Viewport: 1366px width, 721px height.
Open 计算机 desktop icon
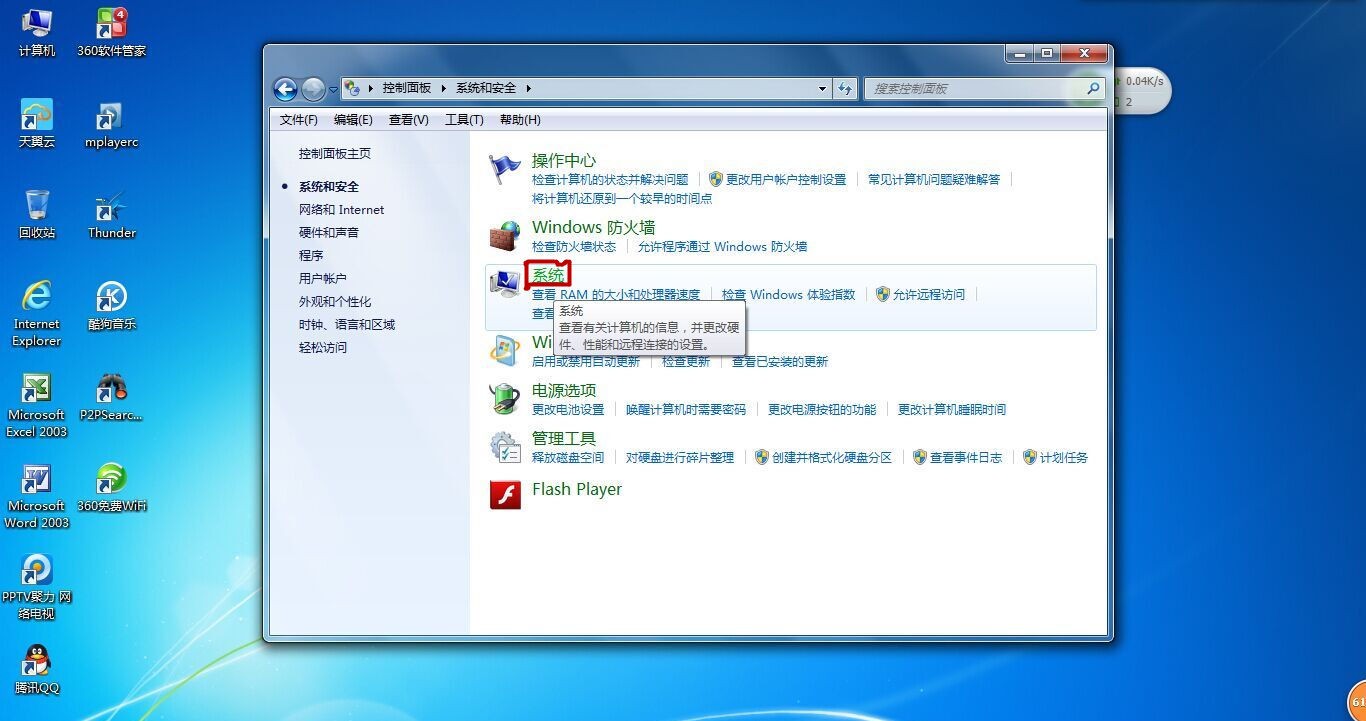(37, 32)
